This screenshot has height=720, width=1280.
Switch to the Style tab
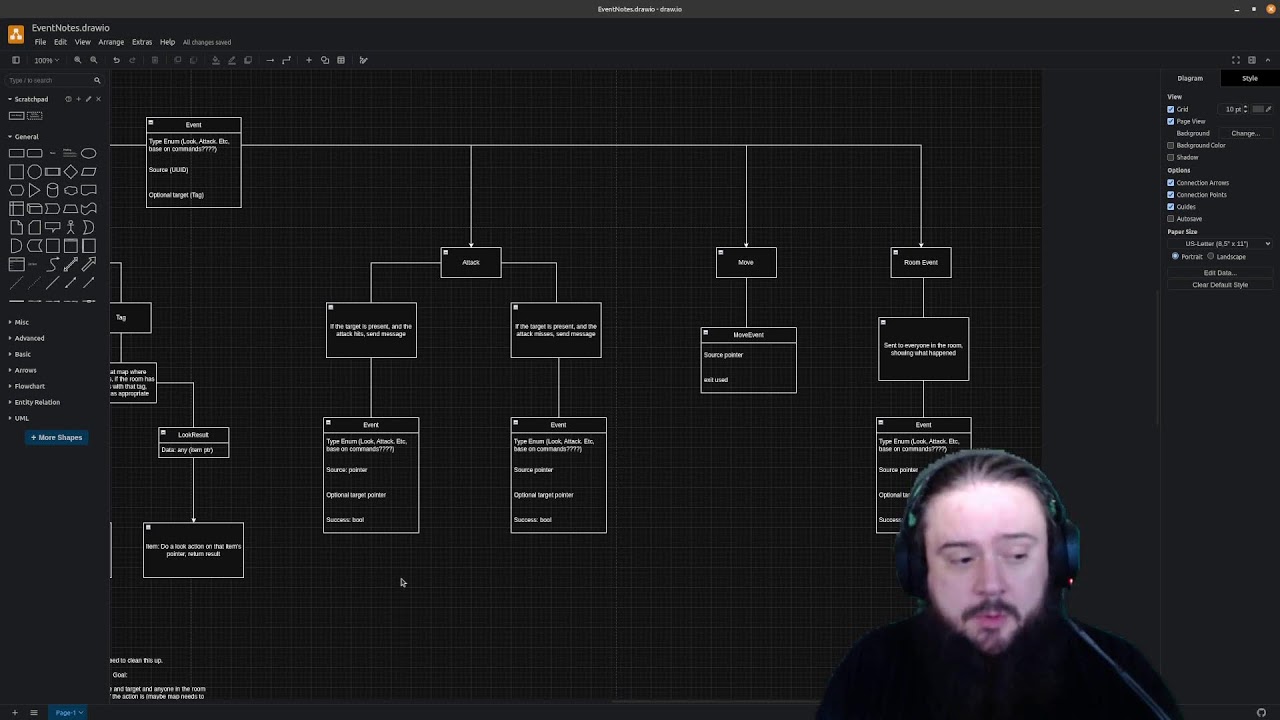pos(1250,78)
